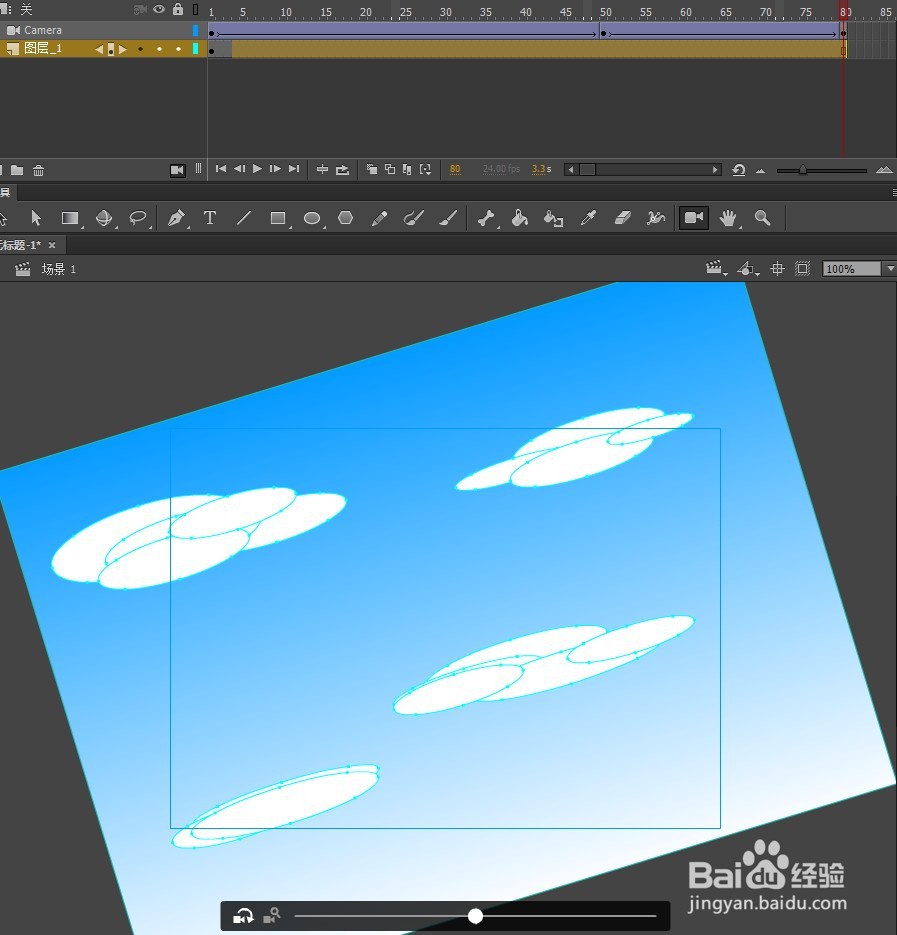
Task: Open the onion skin options flyout
Action: 425,169
